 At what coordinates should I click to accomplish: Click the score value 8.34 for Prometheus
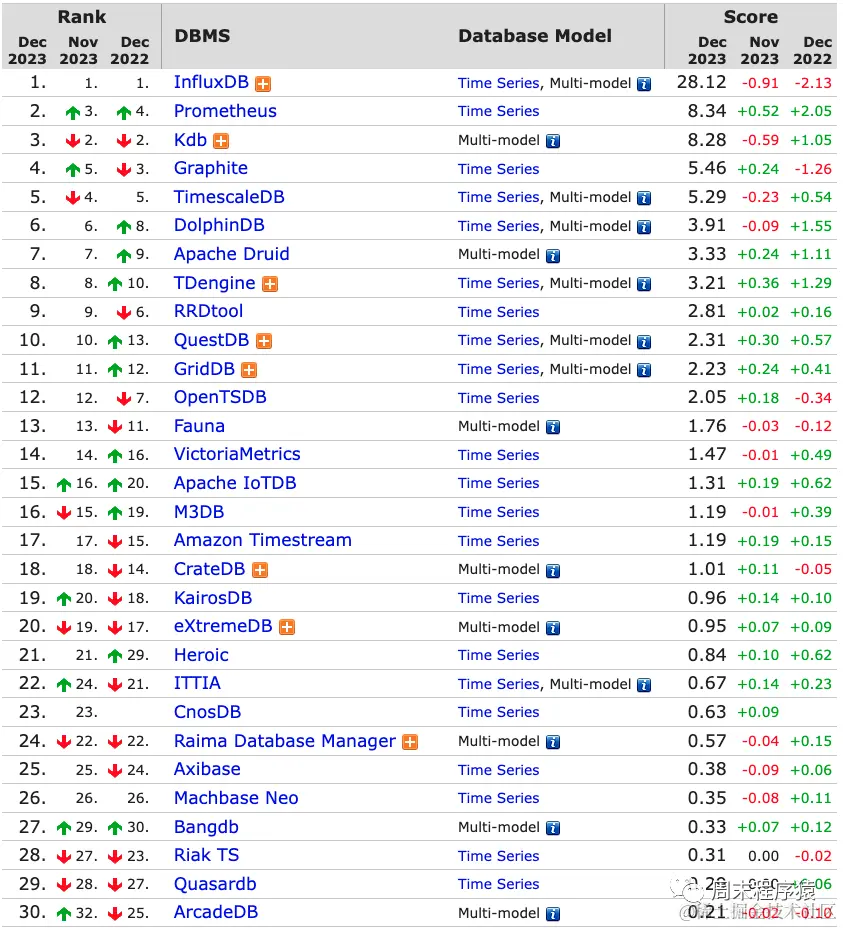click(707, 111)
